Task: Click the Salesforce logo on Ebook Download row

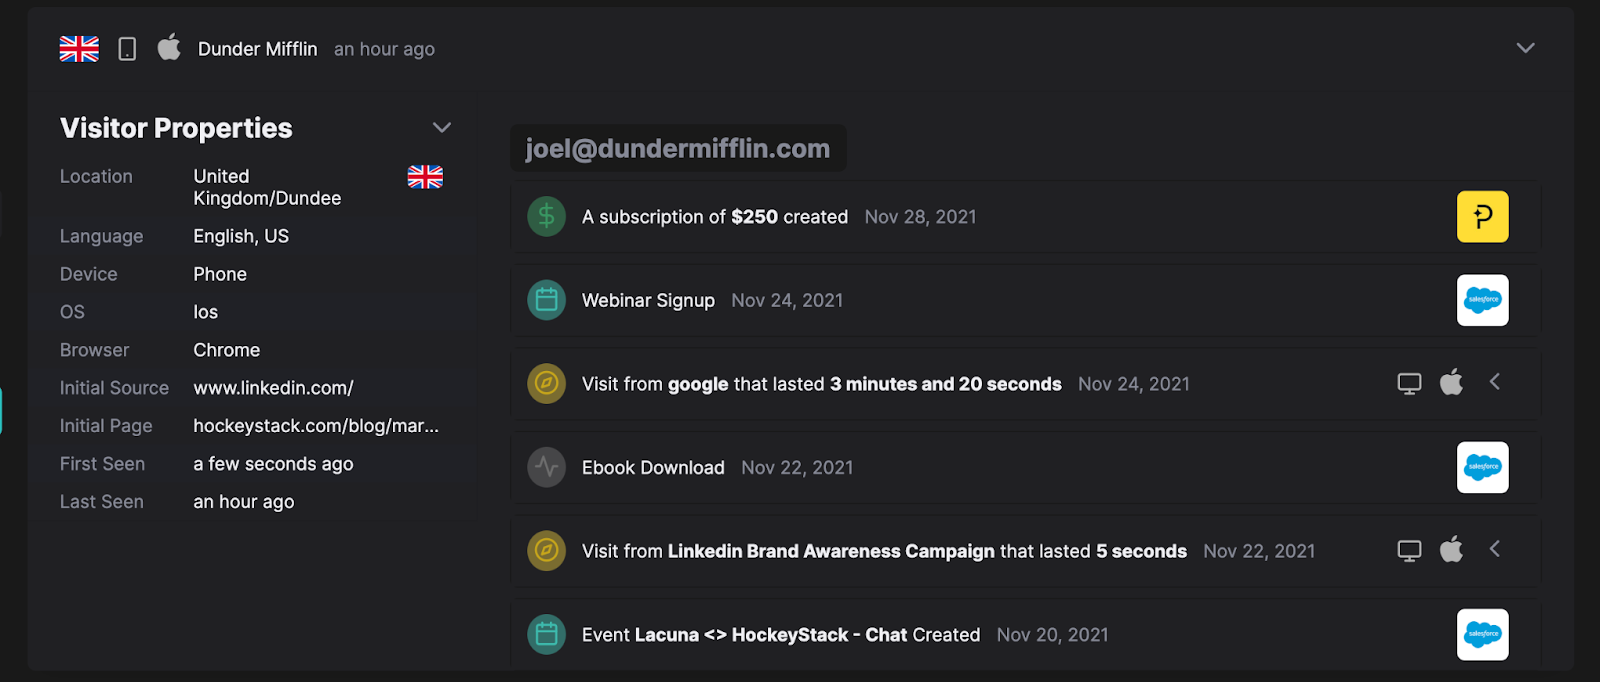Action: pyautogui.click(x=1482, y=467)
